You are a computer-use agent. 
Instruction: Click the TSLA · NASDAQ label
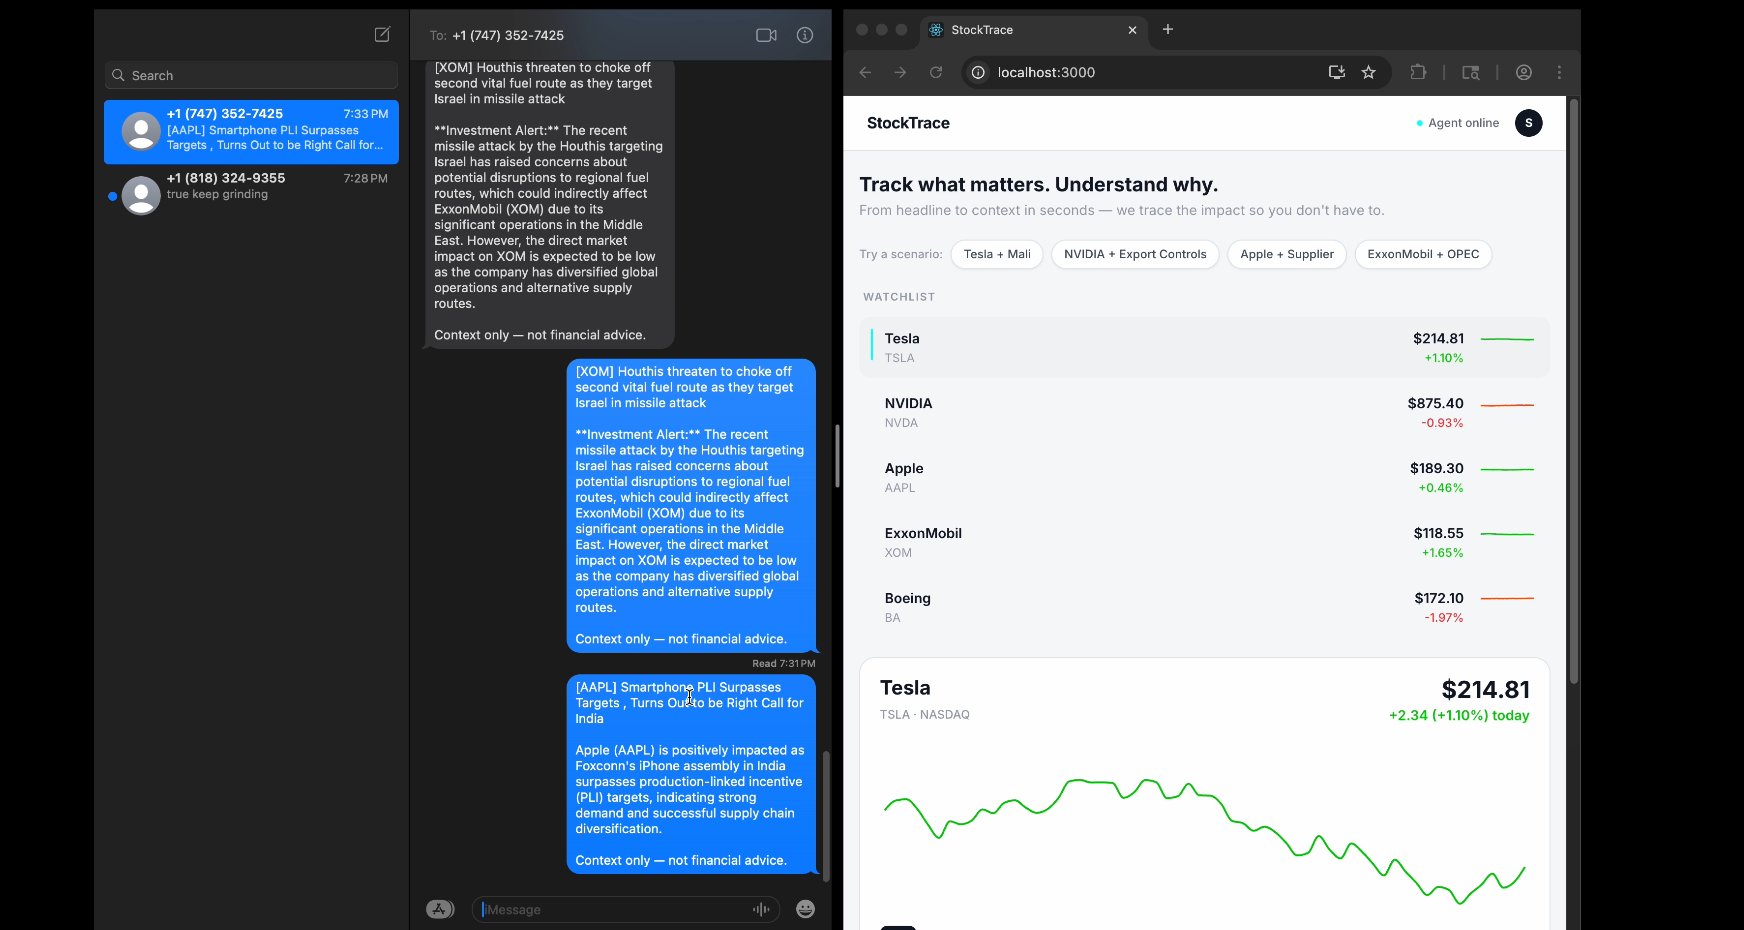point(925,714)
